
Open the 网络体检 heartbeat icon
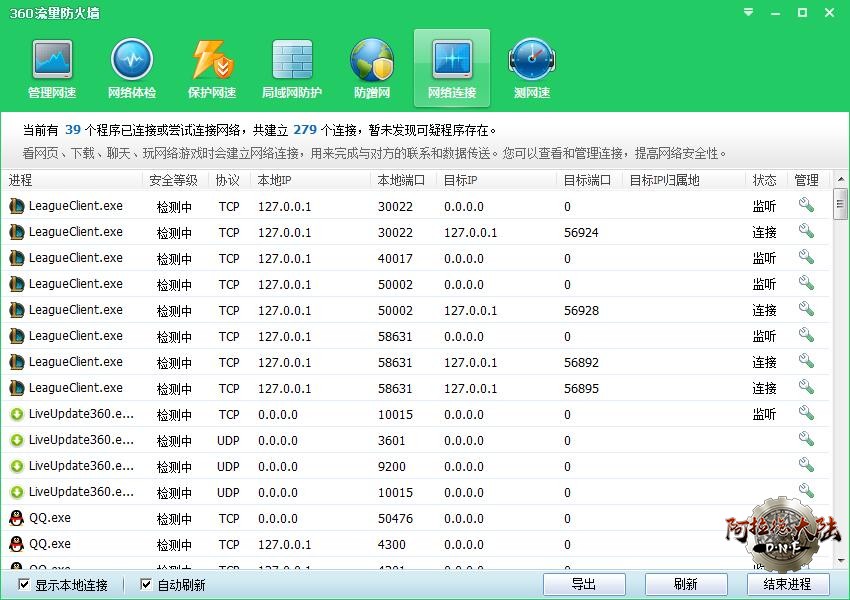pos(131,61)
